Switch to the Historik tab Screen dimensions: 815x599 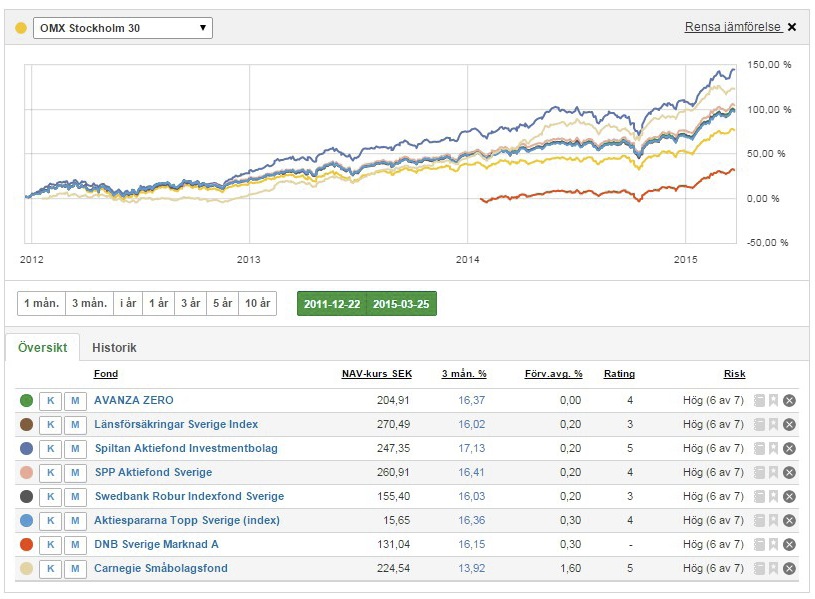click(114, 348)
